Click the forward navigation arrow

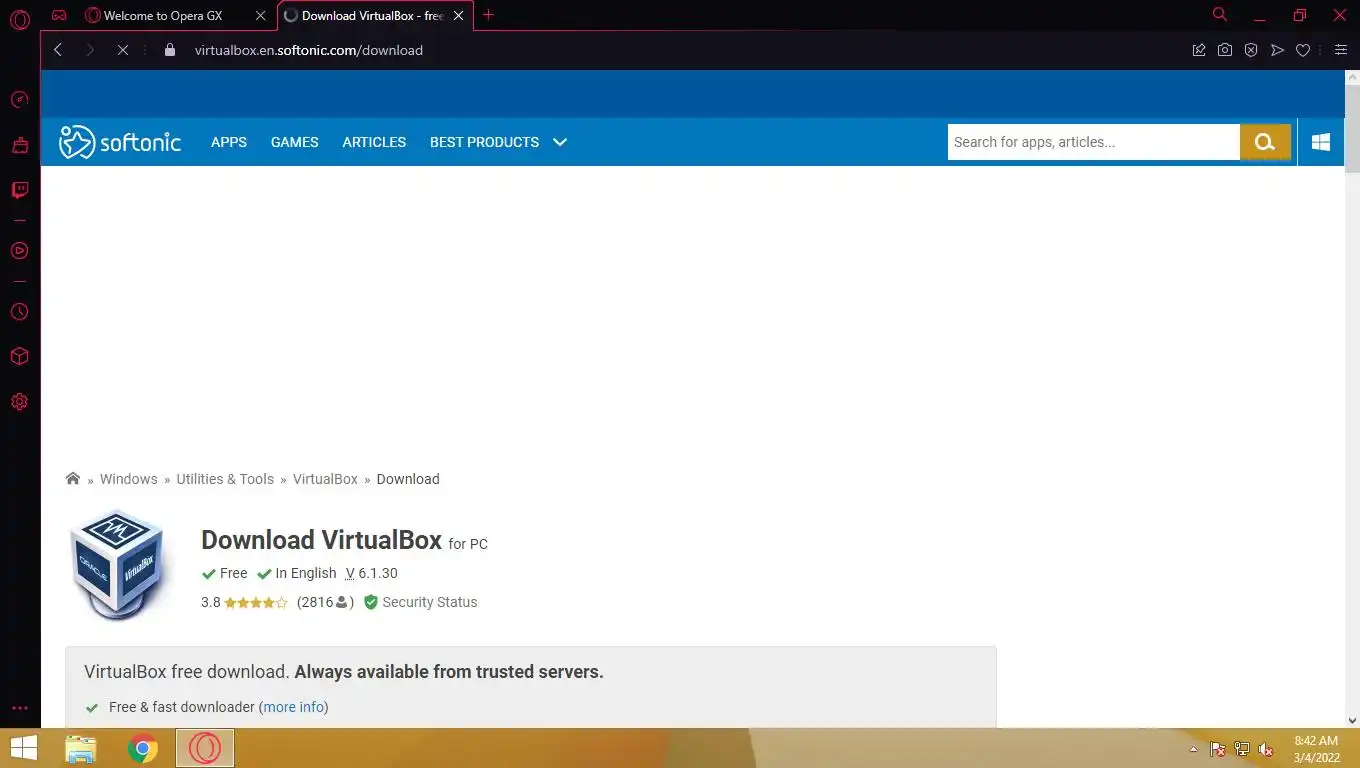pos(90,50)
